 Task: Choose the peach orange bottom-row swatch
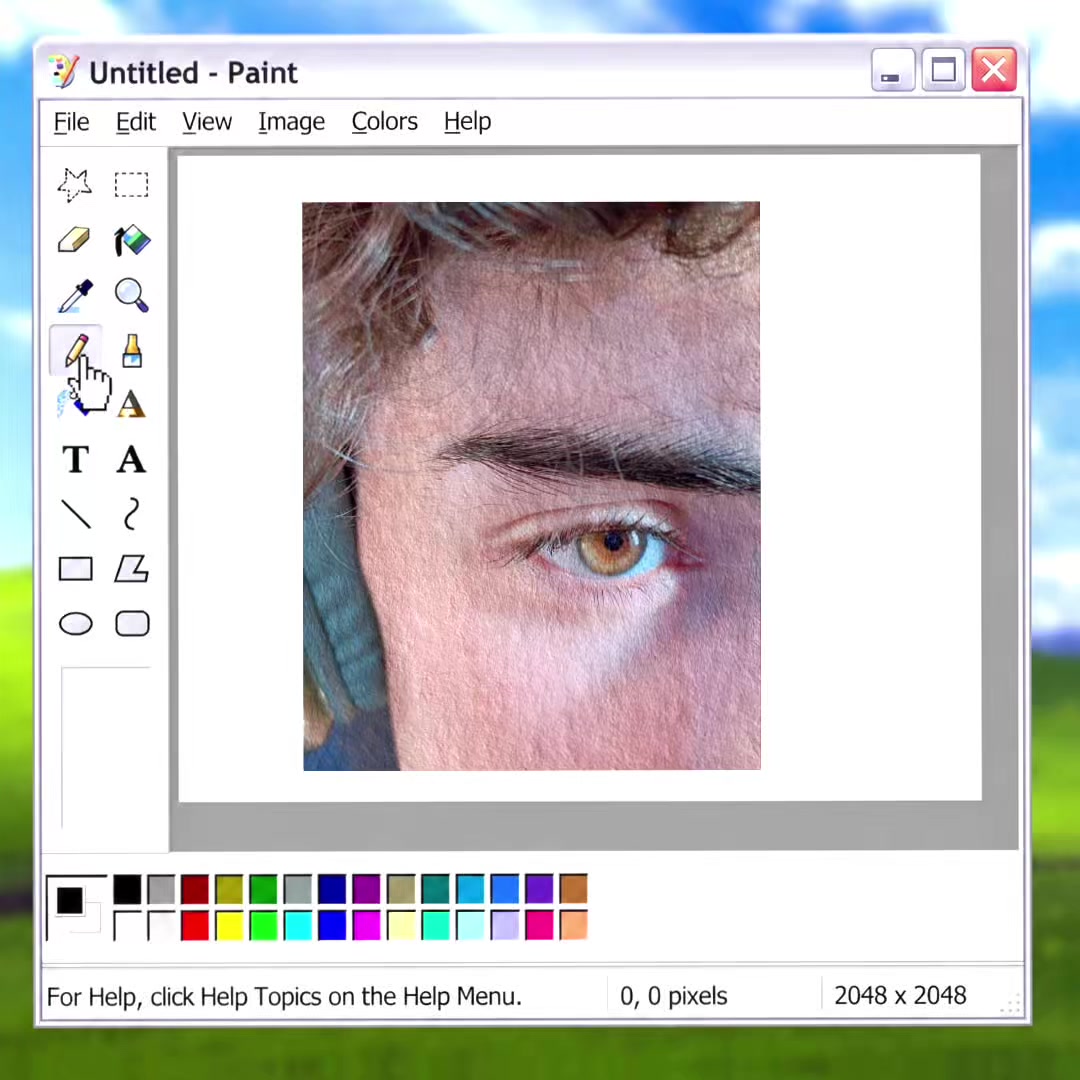coord(573,925)
